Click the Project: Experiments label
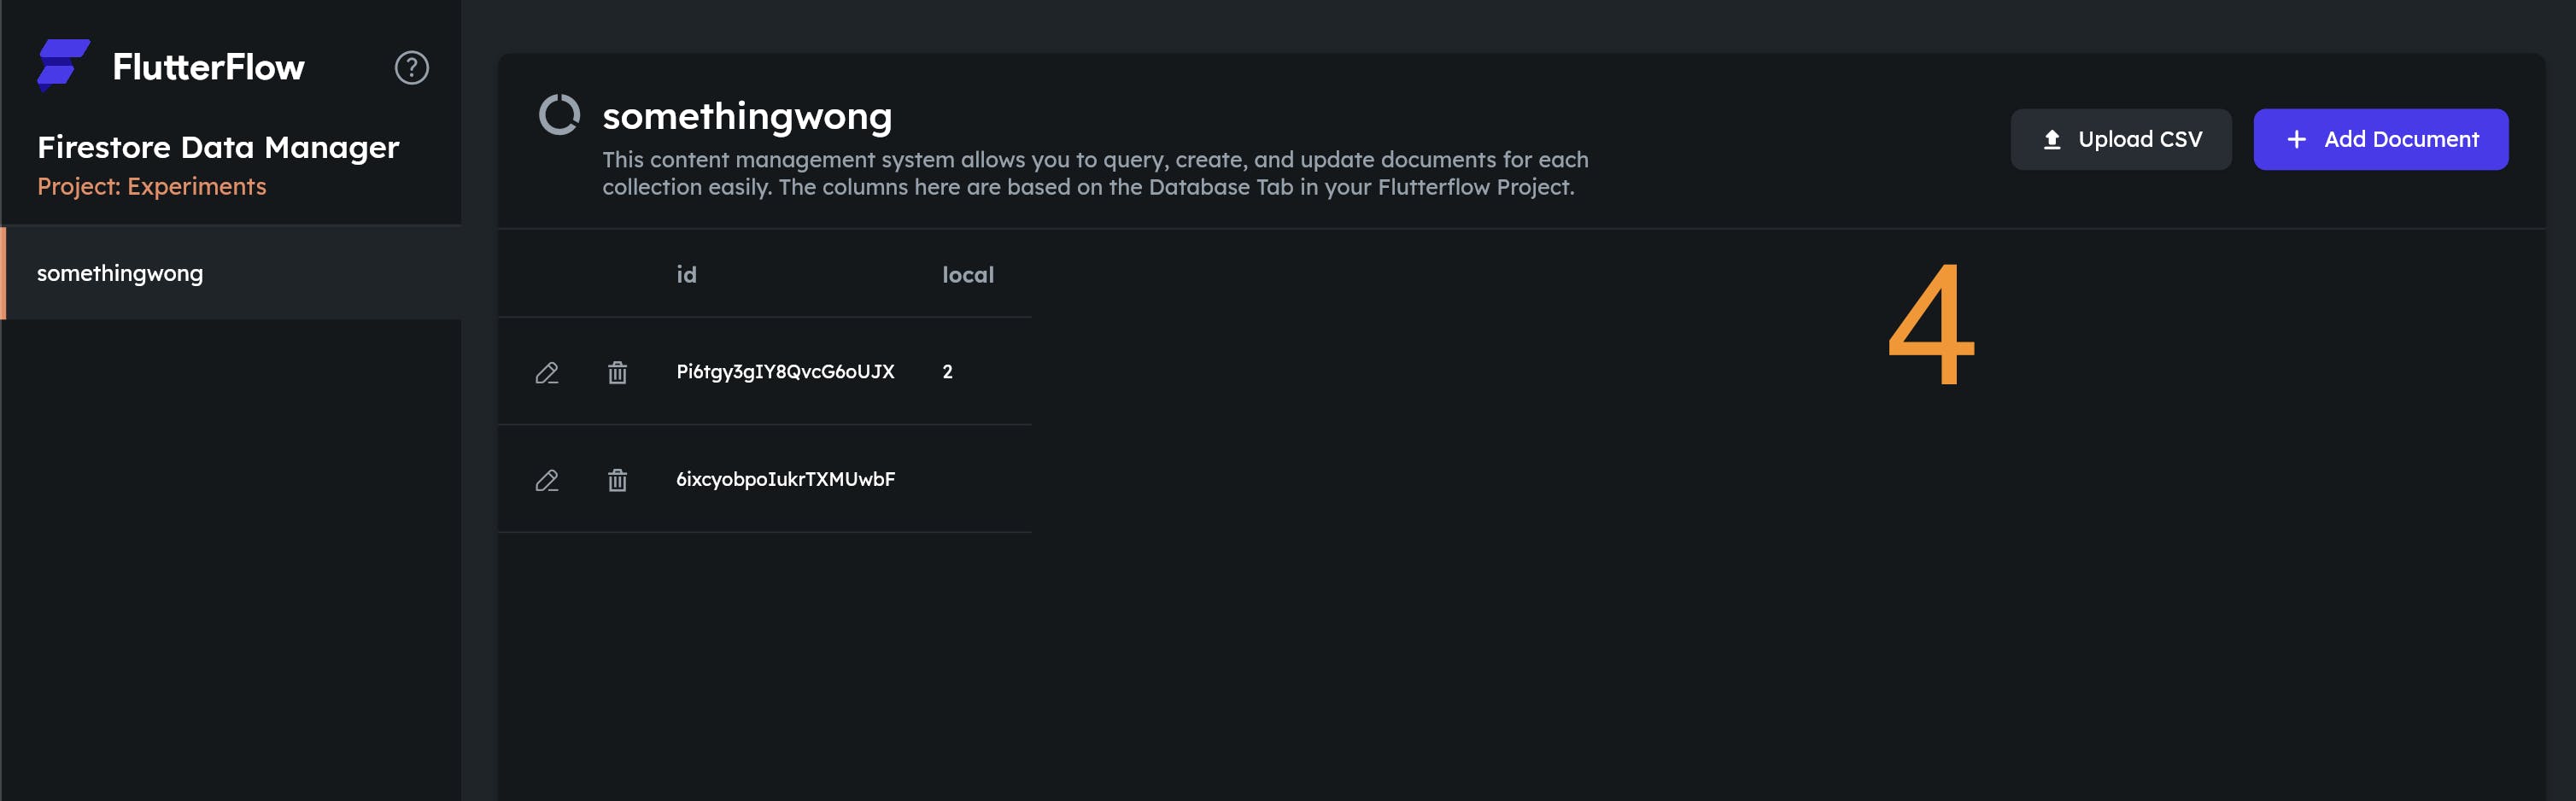The image size is (2576, 801). tap(152, 187)
